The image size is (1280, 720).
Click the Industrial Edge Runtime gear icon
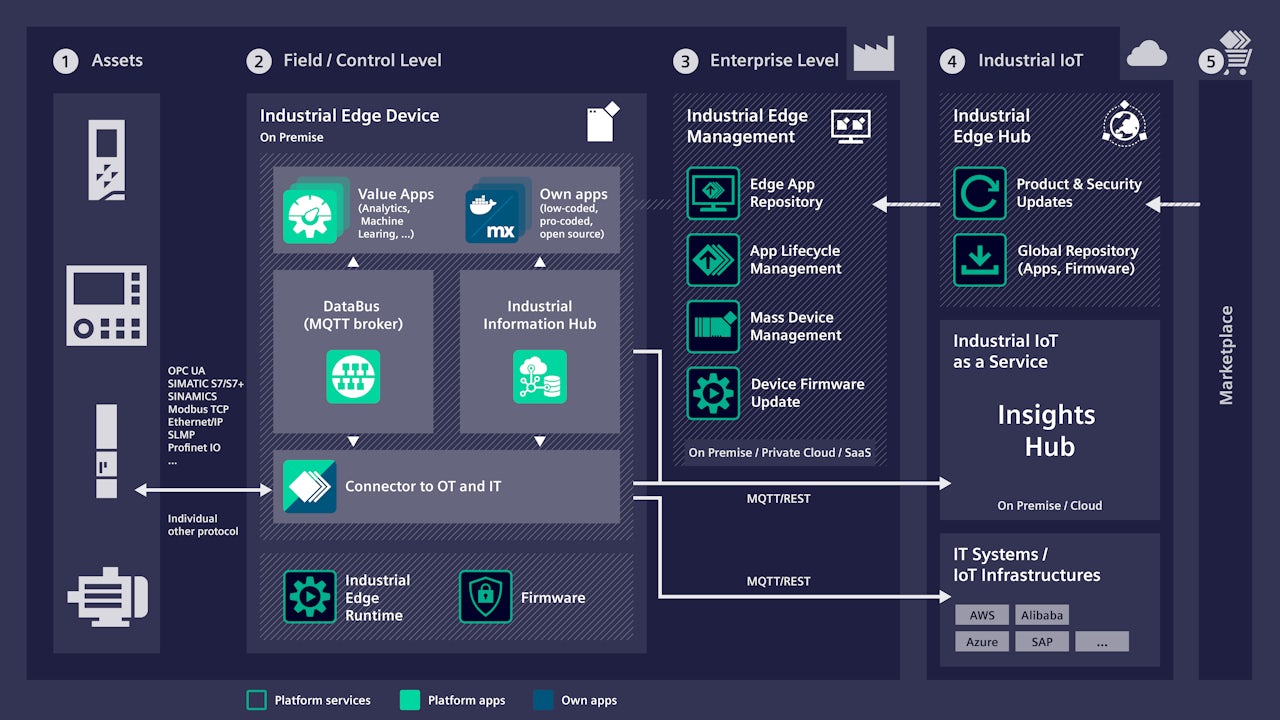point(310,595)
